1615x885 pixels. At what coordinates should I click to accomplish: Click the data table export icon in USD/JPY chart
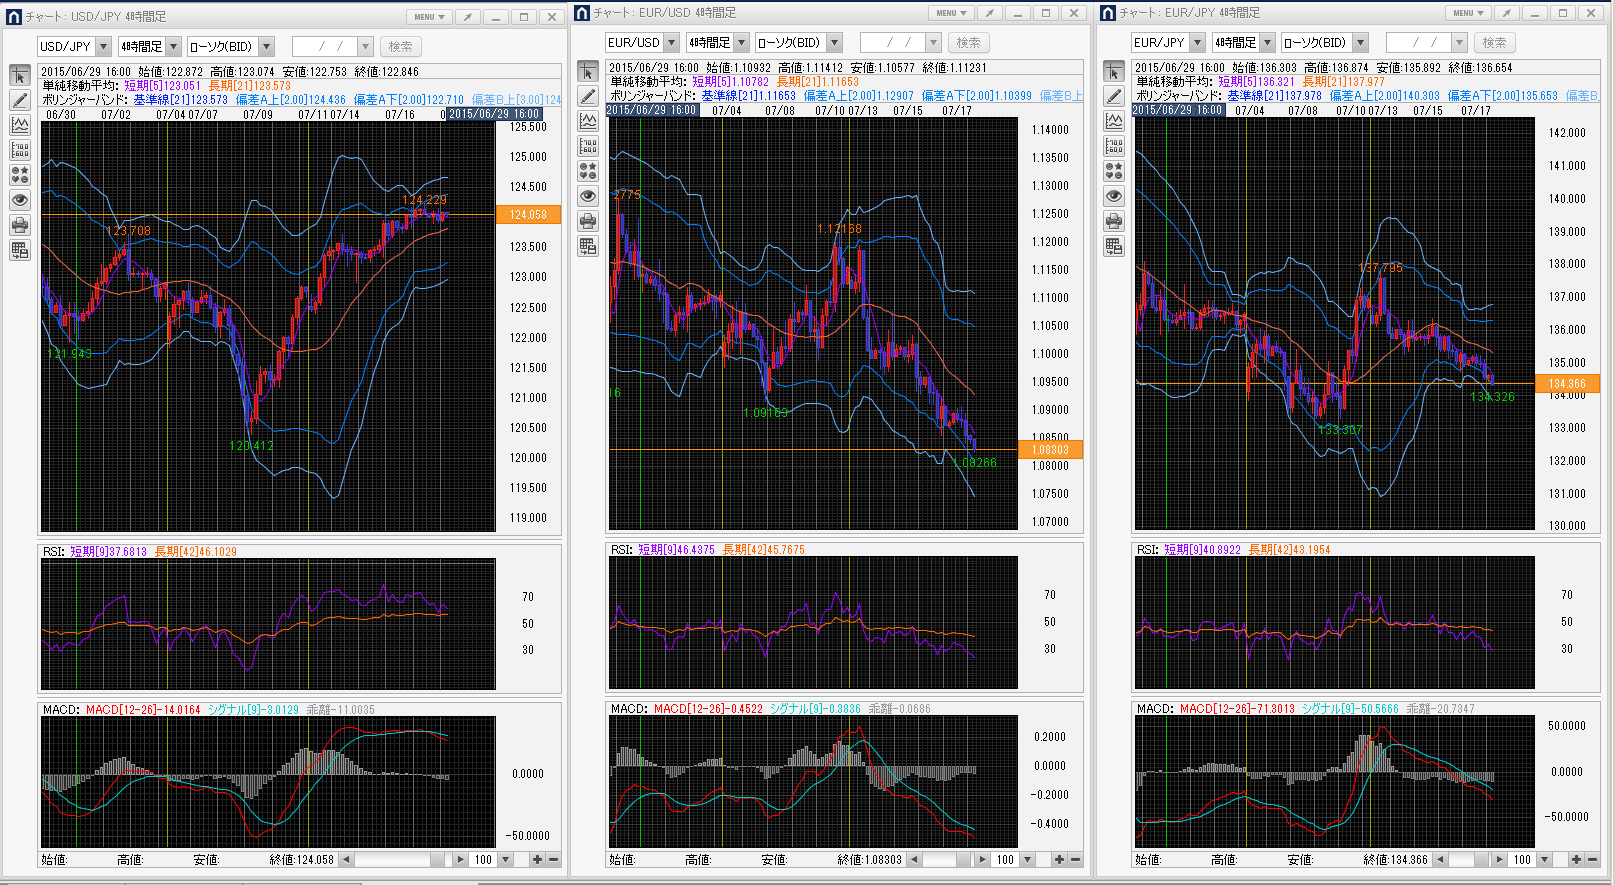[20, 250]
